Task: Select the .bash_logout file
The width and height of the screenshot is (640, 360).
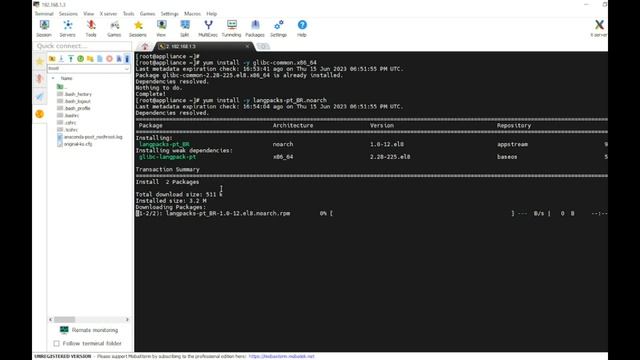Action: click(74, 101)
